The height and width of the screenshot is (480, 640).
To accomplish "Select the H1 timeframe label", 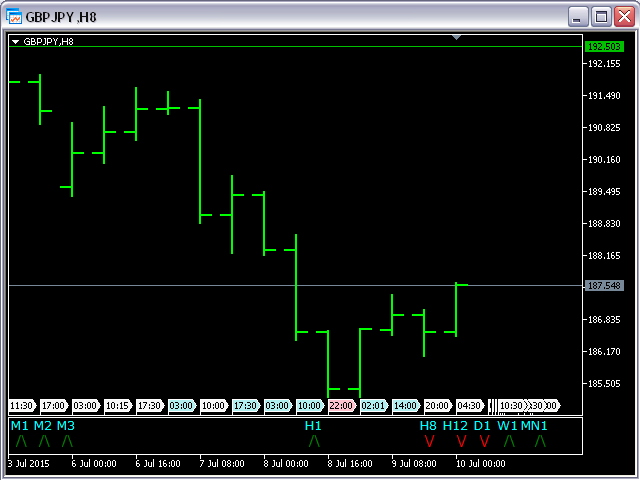I will 313,426.
